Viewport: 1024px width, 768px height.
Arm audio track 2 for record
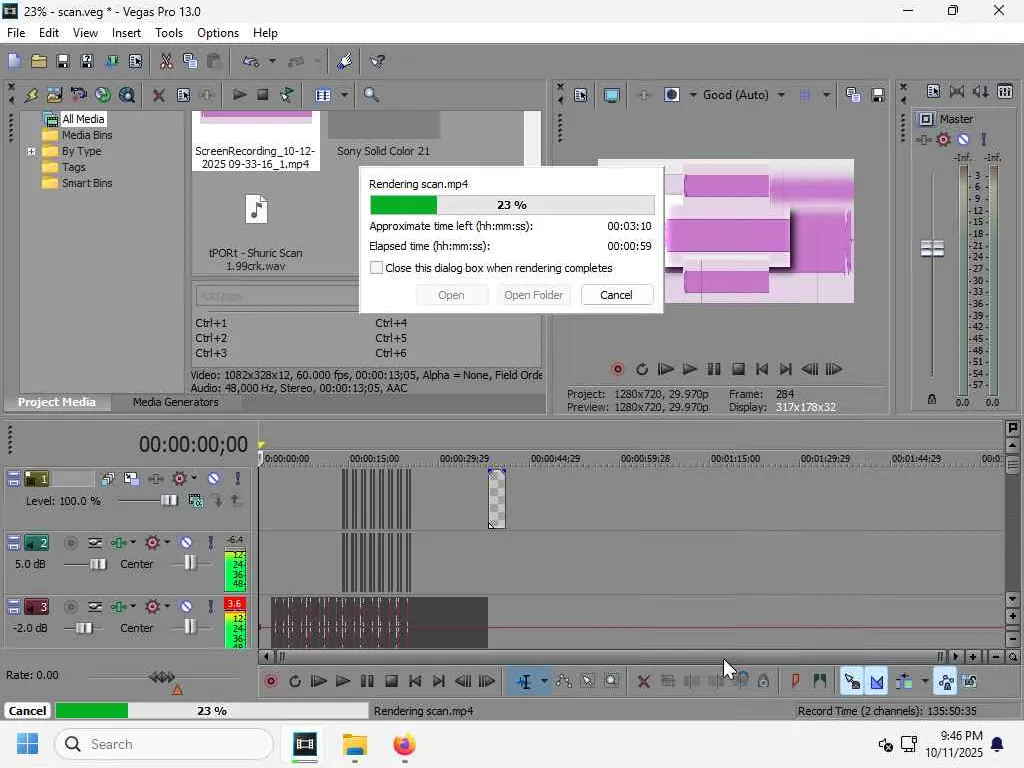point(71,543)
